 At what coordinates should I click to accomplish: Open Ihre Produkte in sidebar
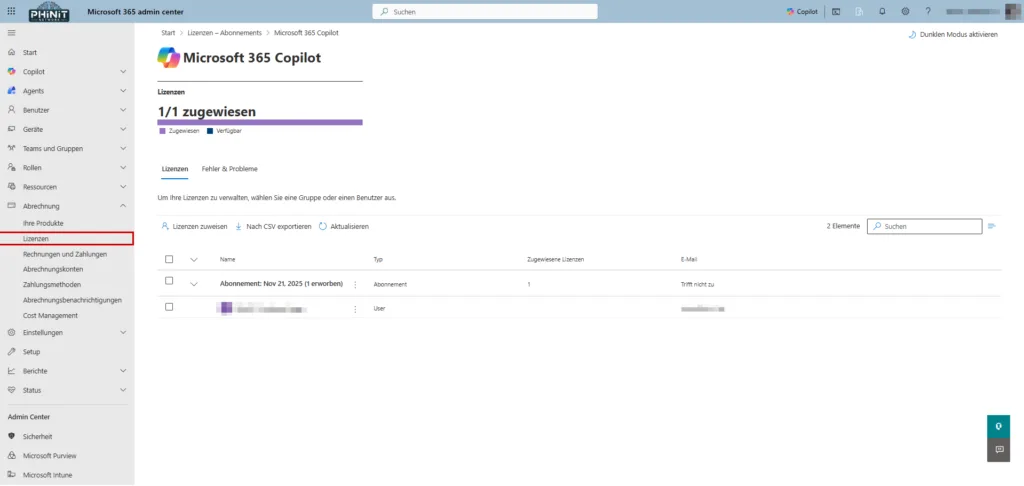click(x=43, y=223)
